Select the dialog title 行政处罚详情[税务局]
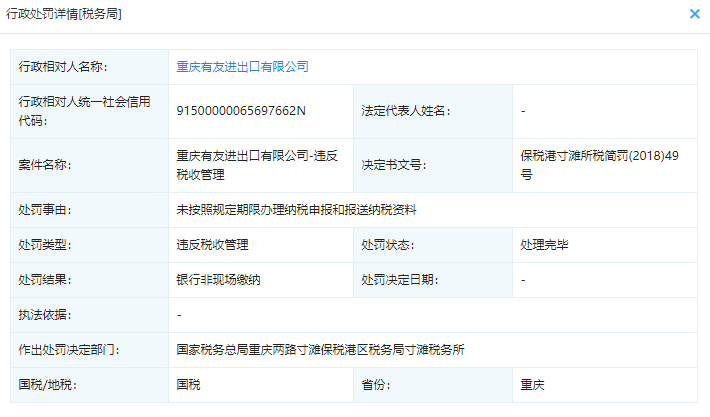The width and height of the screenshot is (710, 417). (x=64, y=14)
